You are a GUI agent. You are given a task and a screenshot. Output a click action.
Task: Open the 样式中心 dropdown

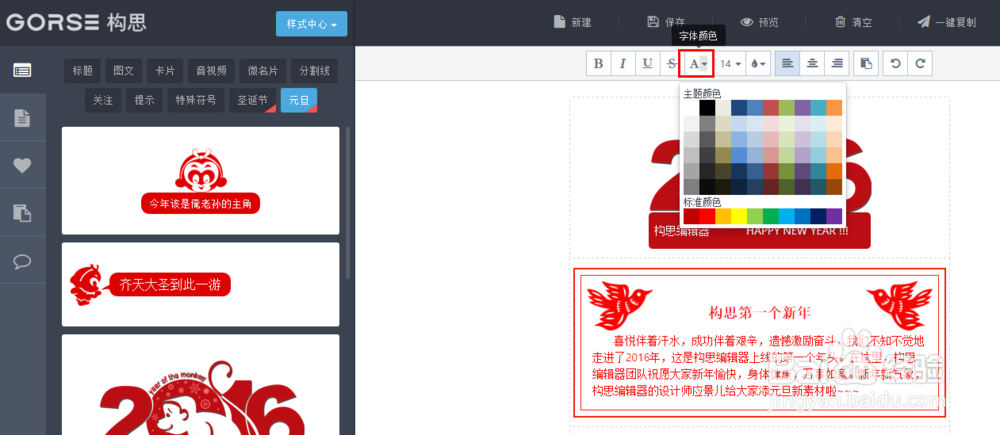[311, 24]
